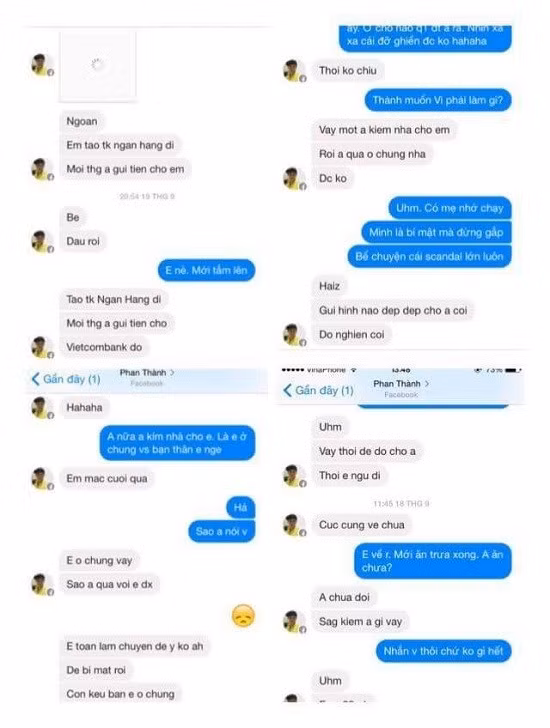Image resolution: width=550 pixels, height=728 pixels.
Task: Tap the back arrow beside left "Gần đây (1)"
Action: tap(35, 379)
